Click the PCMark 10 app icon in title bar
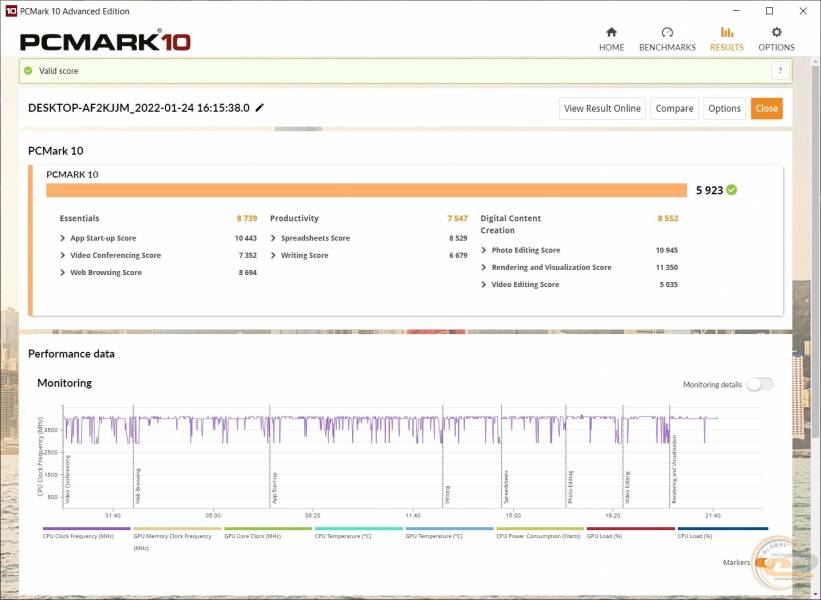 pos(10,11)
